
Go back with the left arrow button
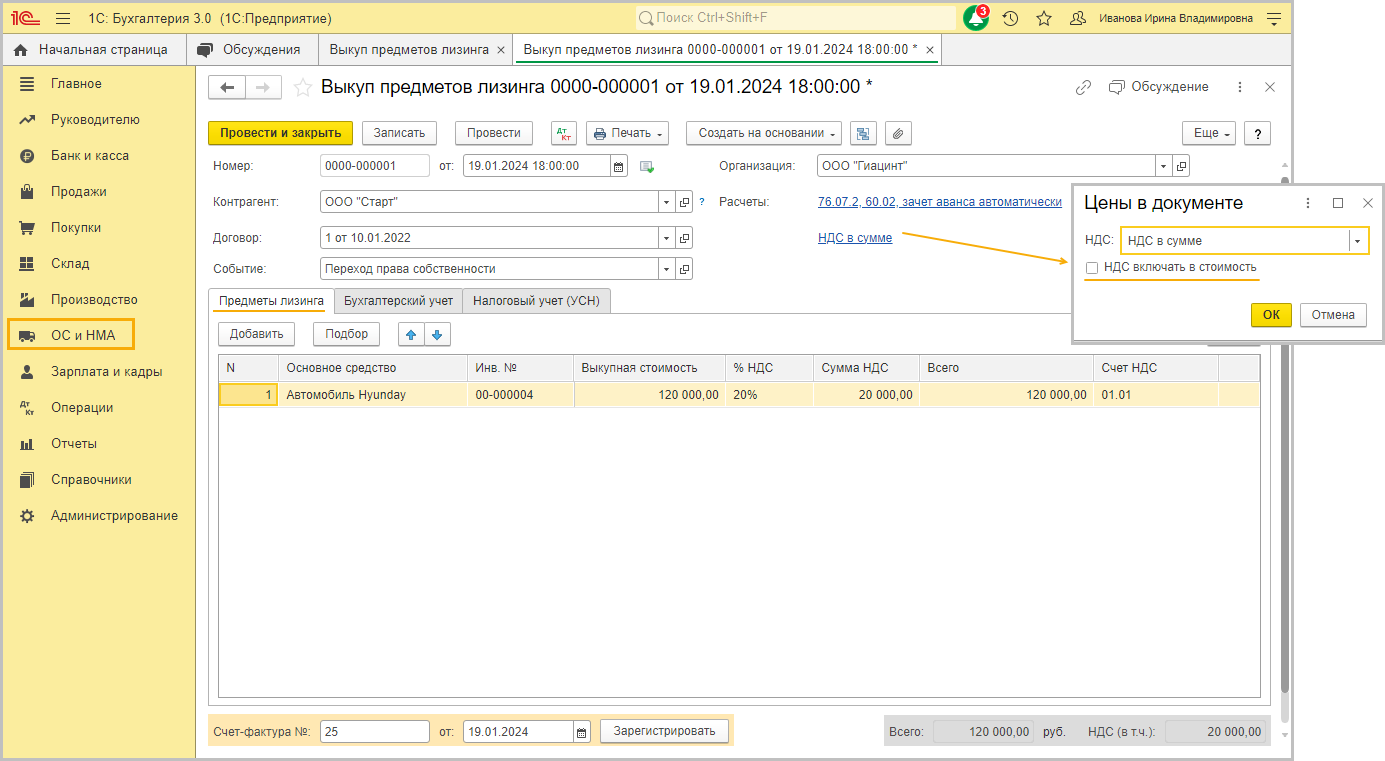click(x=227, y=87)
